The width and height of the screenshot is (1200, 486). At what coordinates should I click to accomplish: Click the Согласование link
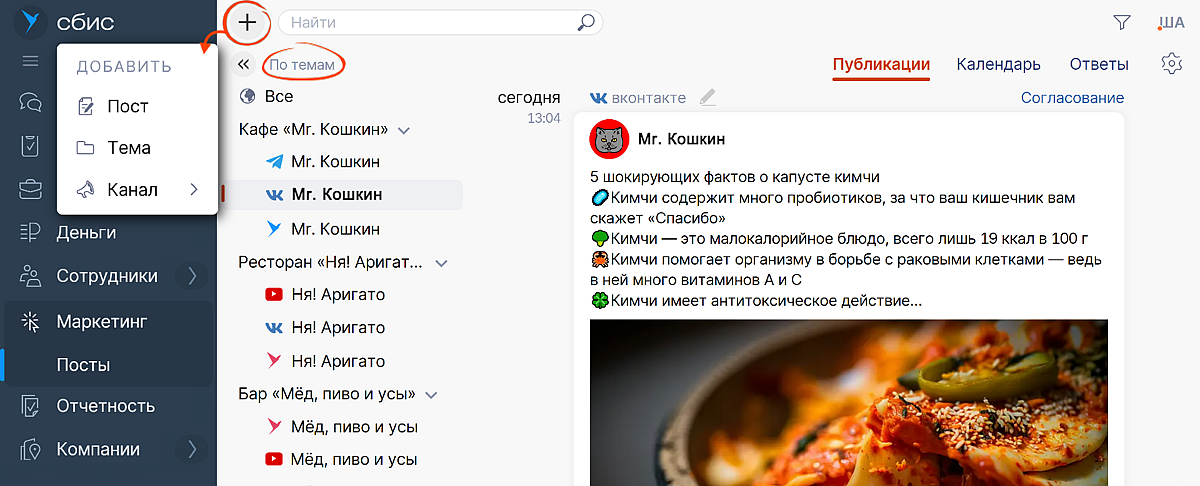[1072, 98]
